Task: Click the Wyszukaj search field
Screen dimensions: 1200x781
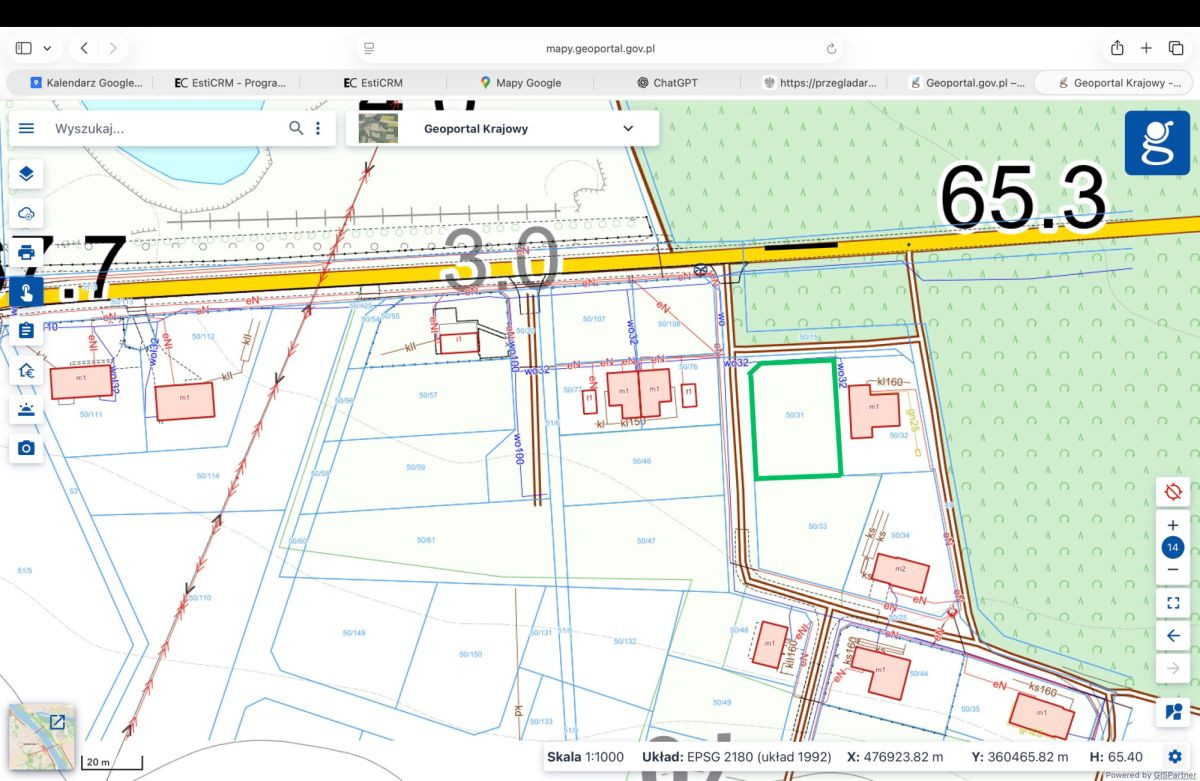Action: (x=165, y=128)
